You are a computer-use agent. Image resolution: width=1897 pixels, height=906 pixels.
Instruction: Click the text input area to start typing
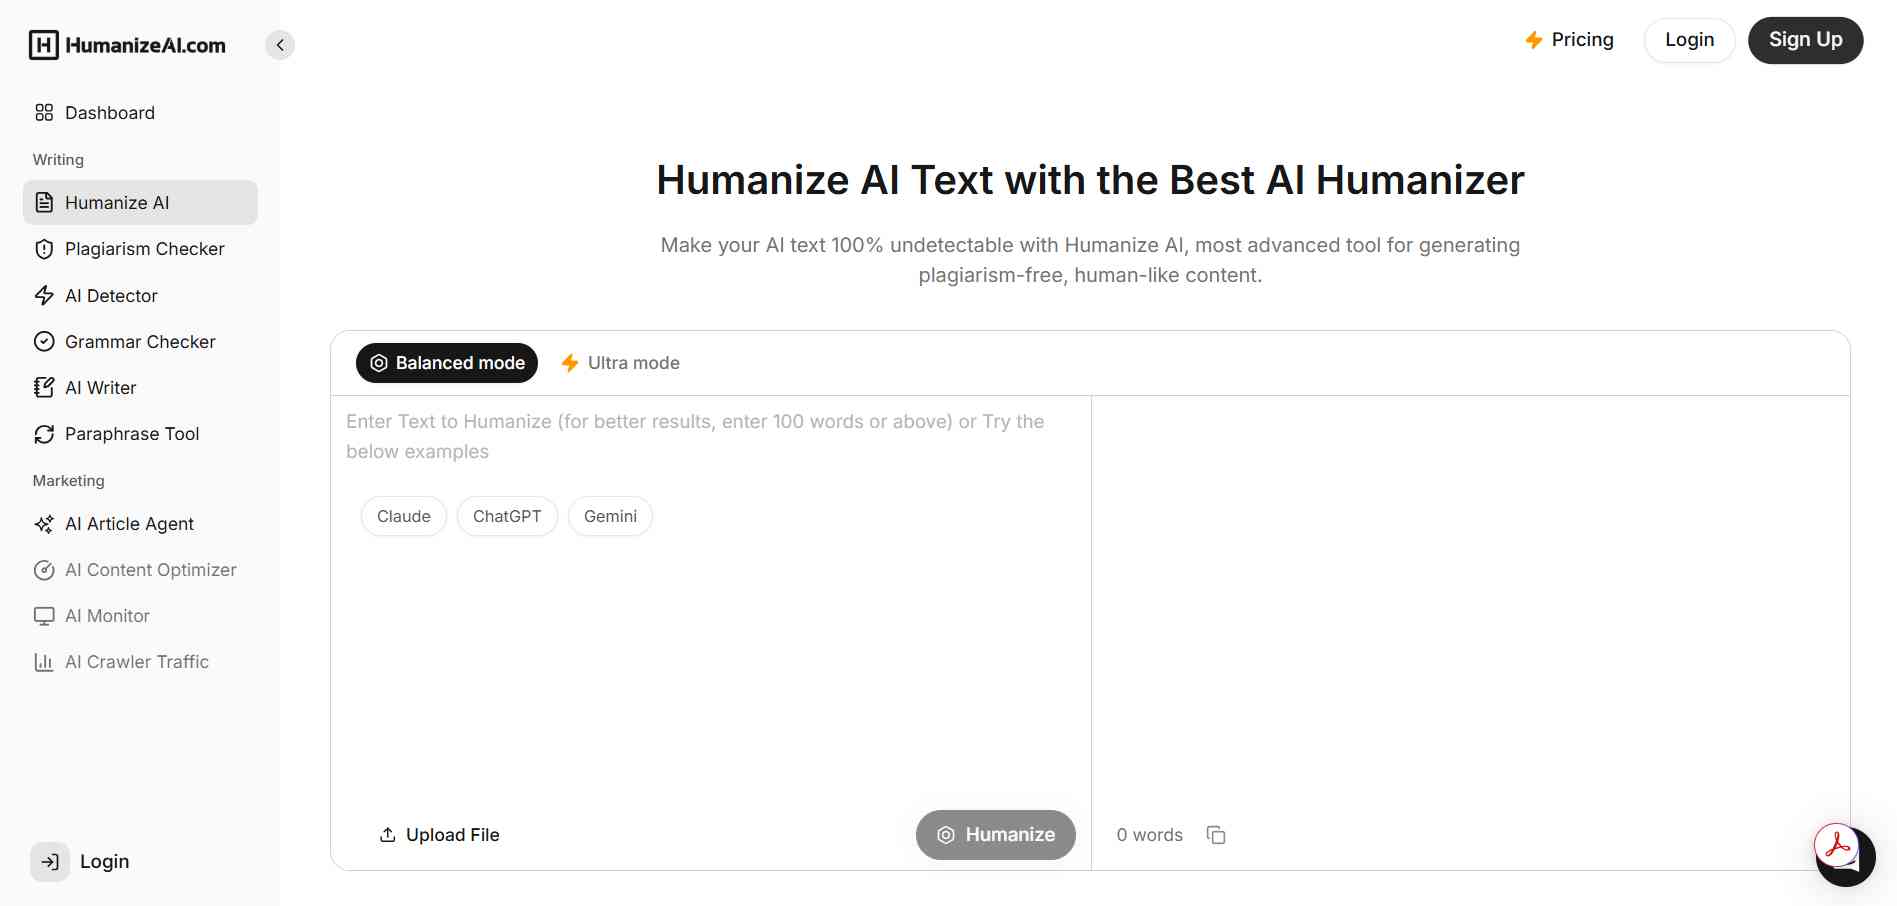pos(700,435)
